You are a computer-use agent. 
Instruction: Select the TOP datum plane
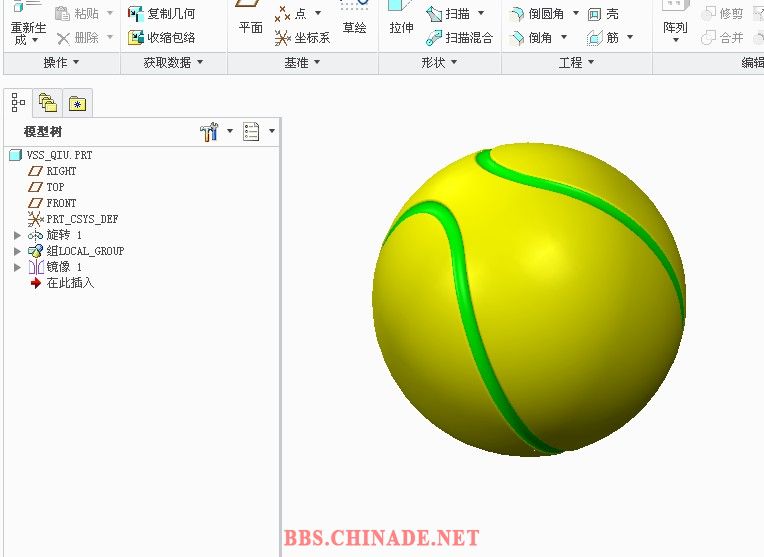46,187
